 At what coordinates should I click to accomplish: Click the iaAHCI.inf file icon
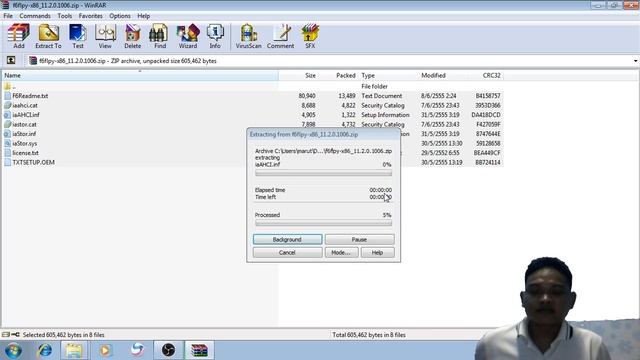[7, 115]
